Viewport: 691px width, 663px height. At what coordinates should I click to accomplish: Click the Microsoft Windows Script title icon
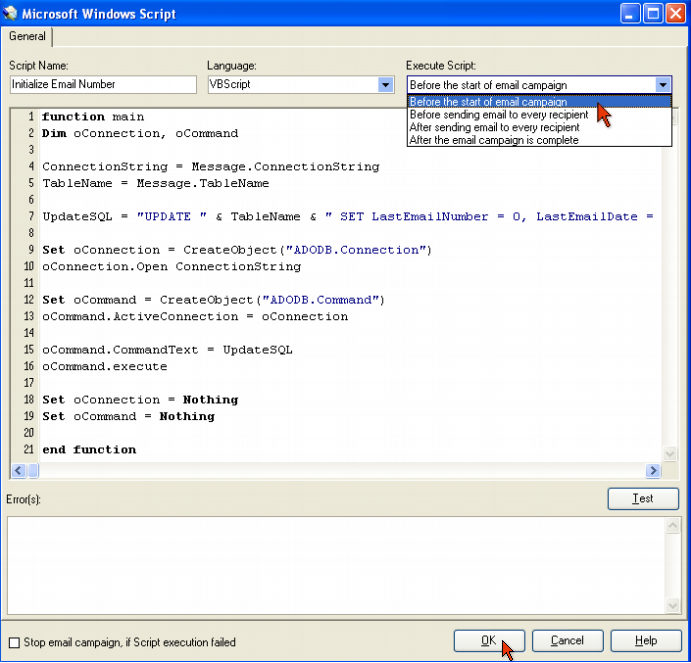point(10,13)
